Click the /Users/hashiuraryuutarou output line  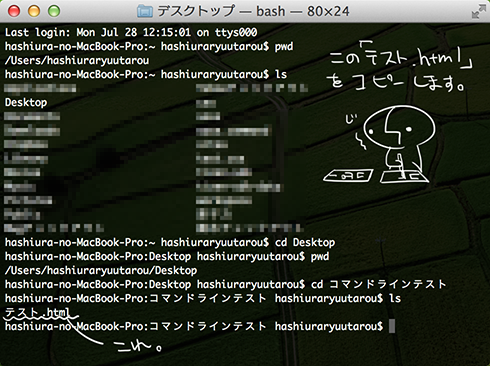[x=77, y=60]
